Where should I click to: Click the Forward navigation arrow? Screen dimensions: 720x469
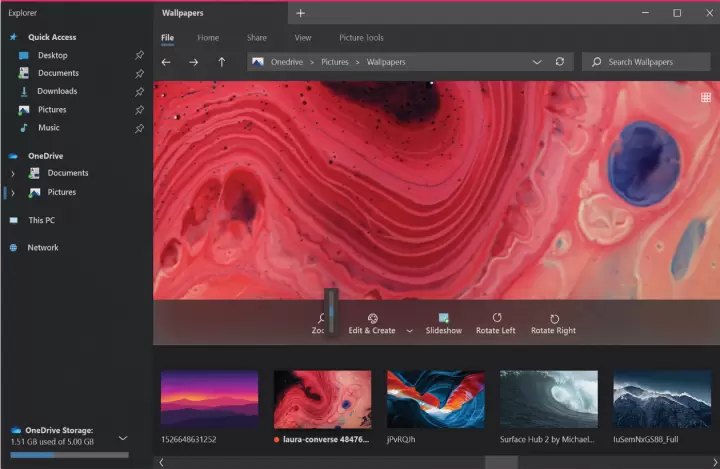coord(193,62)
